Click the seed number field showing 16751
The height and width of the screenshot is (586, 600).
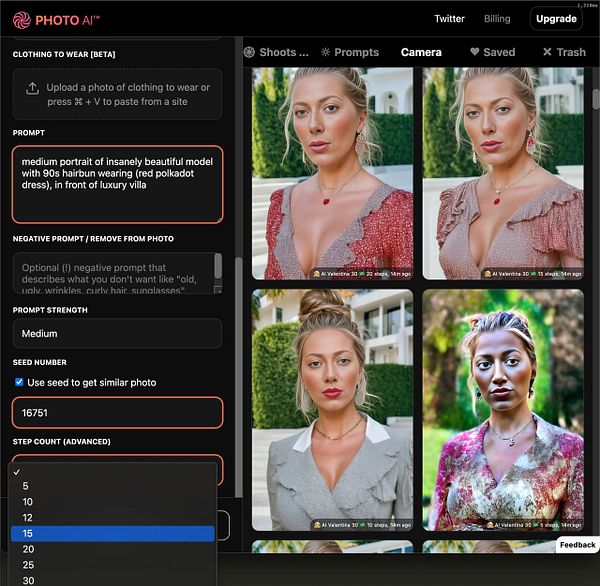point(117,413)
